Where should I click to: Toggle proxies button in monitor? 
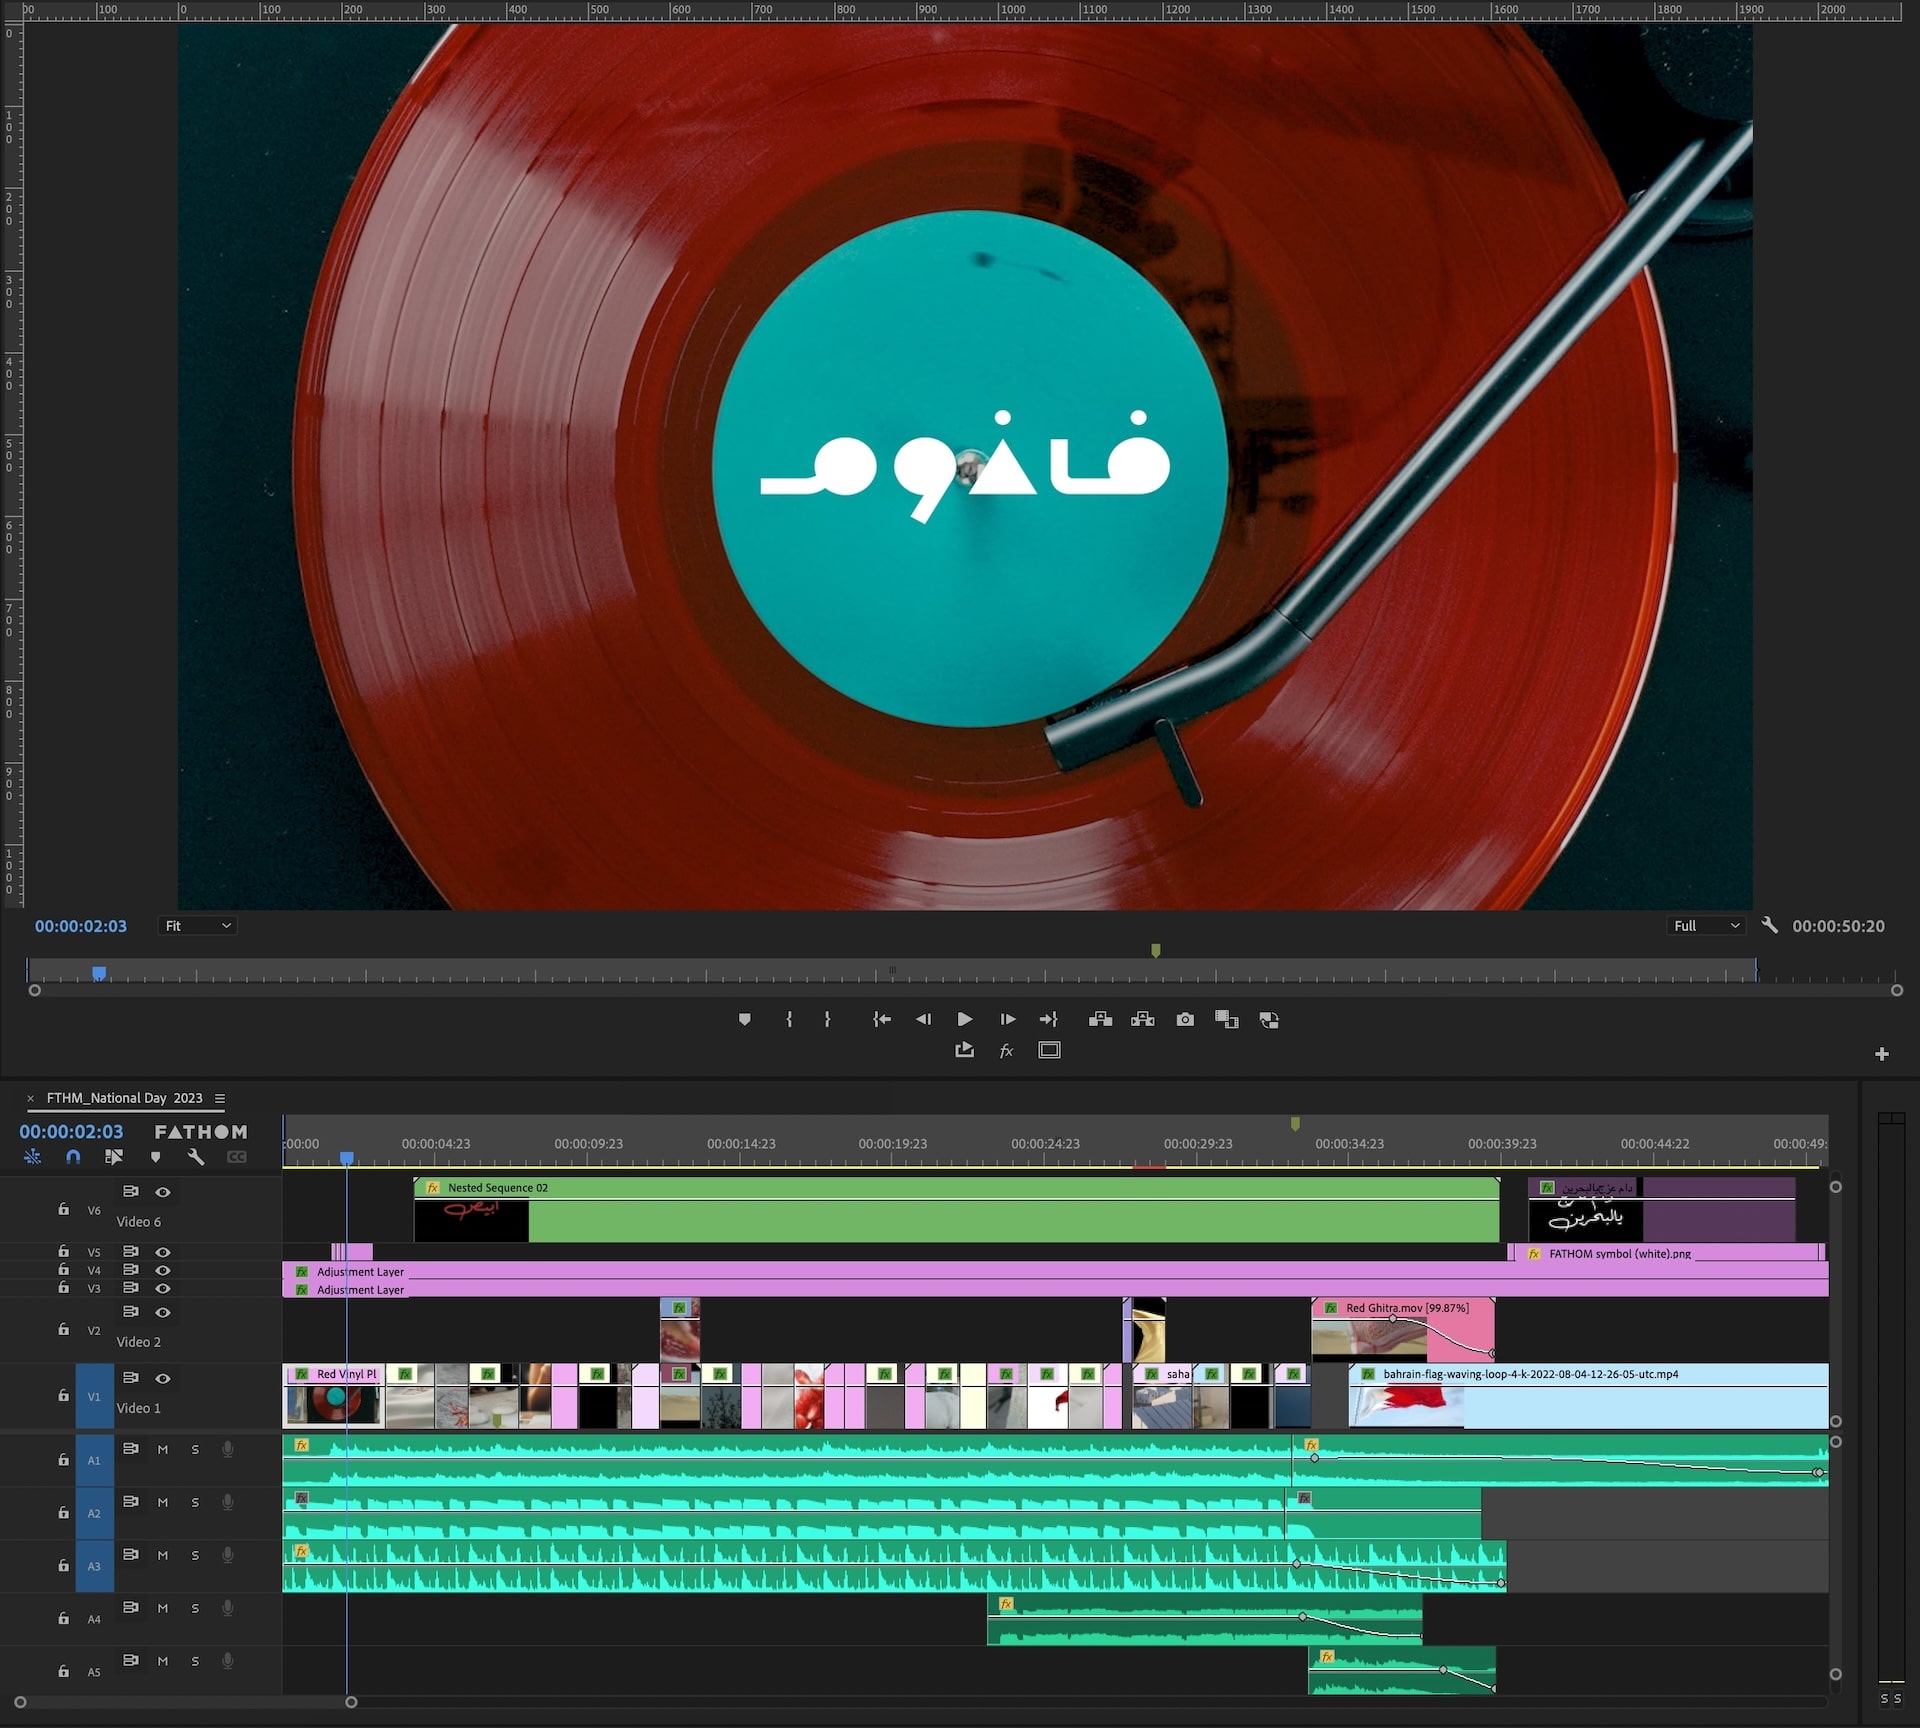[1269, 1019]
